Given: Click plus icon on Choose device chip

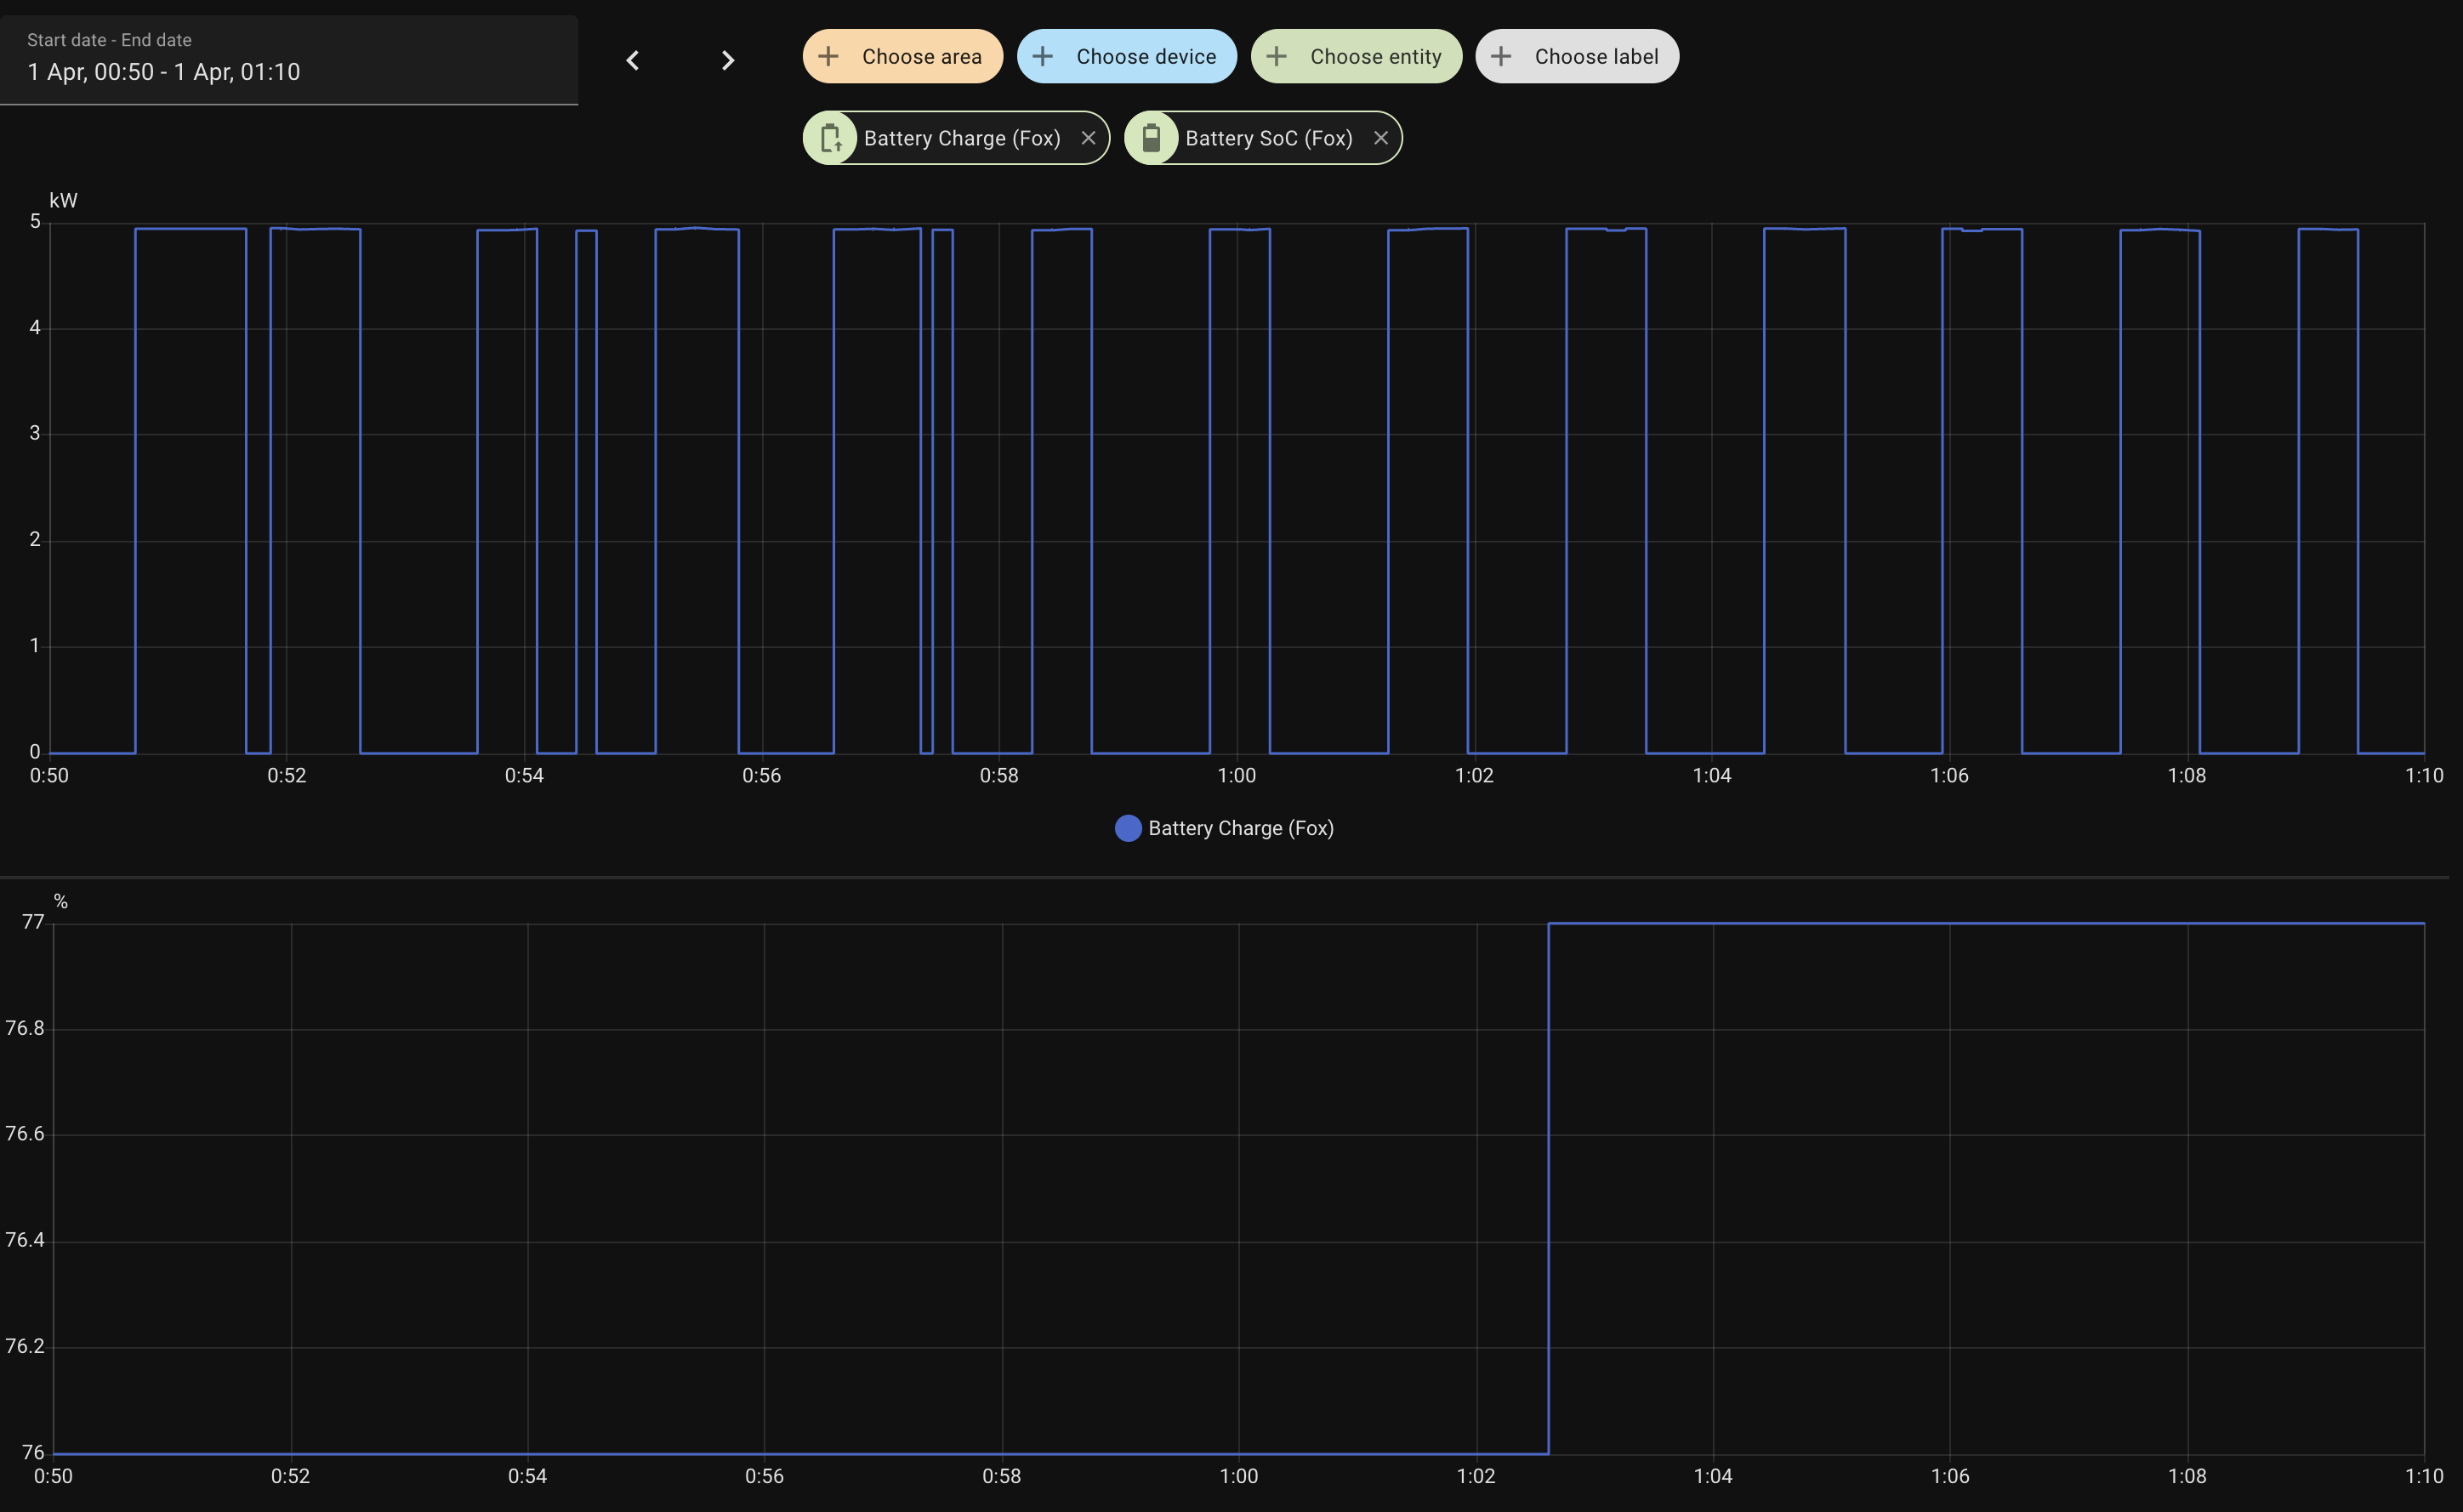Looking at the screenshot, I should [1042, 56].
